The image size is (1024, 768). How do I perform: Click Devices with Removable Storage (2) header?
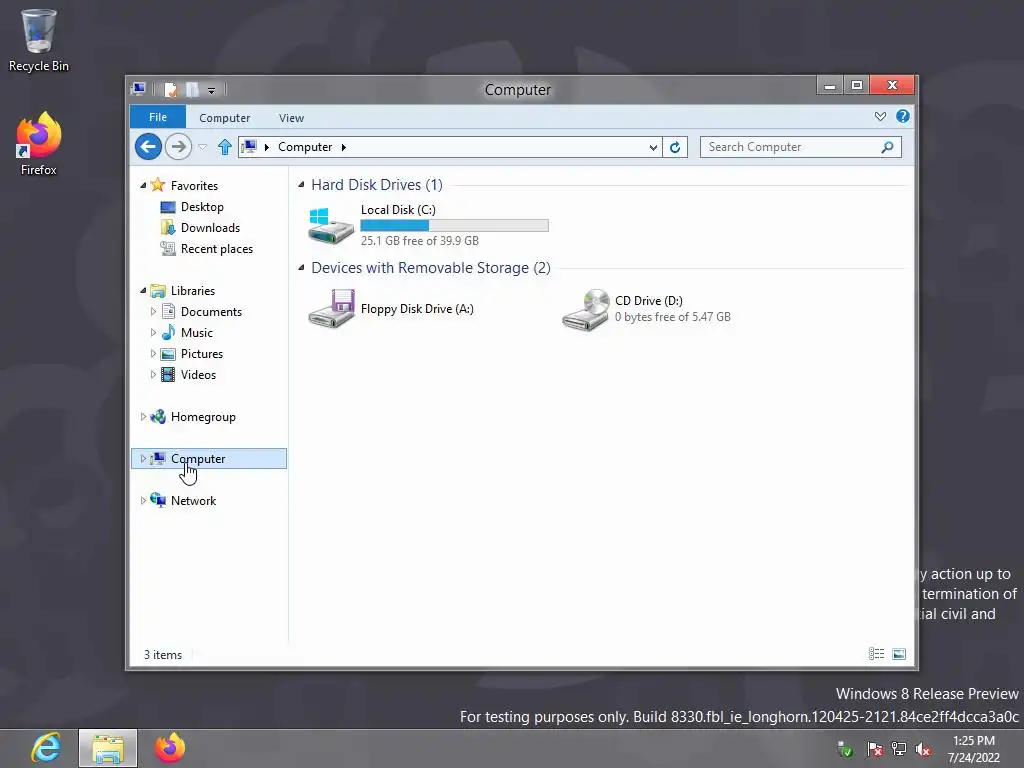click(431, 268)
